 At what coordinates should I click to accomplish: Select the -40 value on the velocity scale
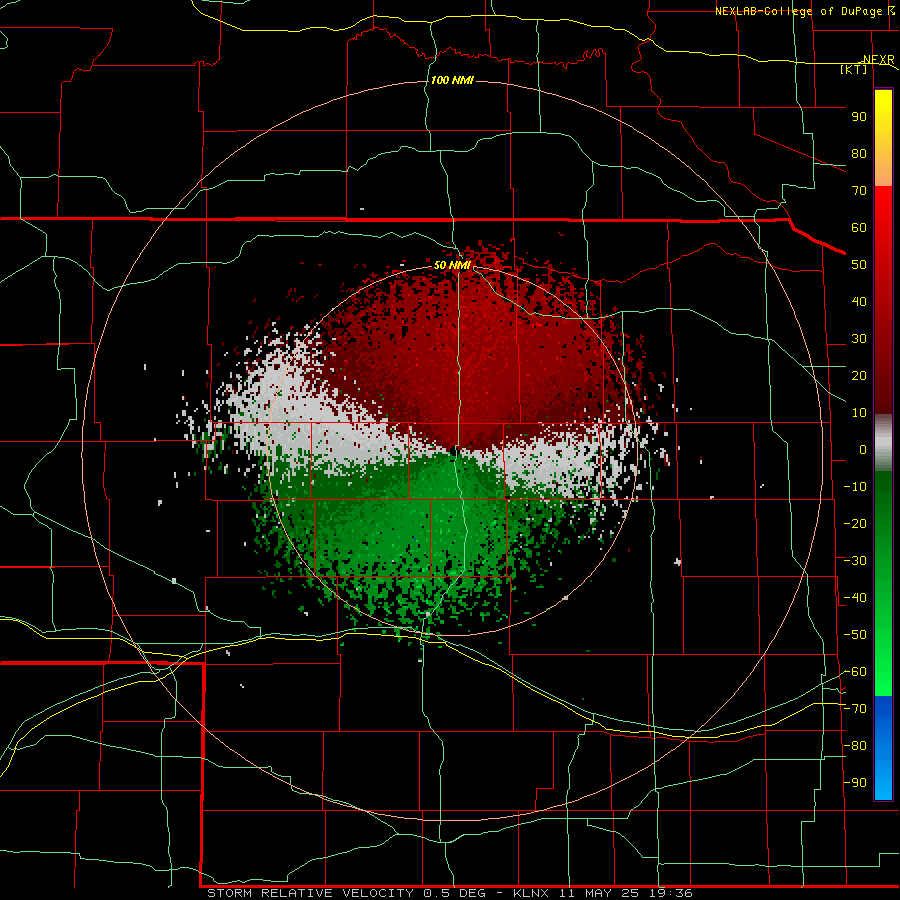[x=855, y=598]
